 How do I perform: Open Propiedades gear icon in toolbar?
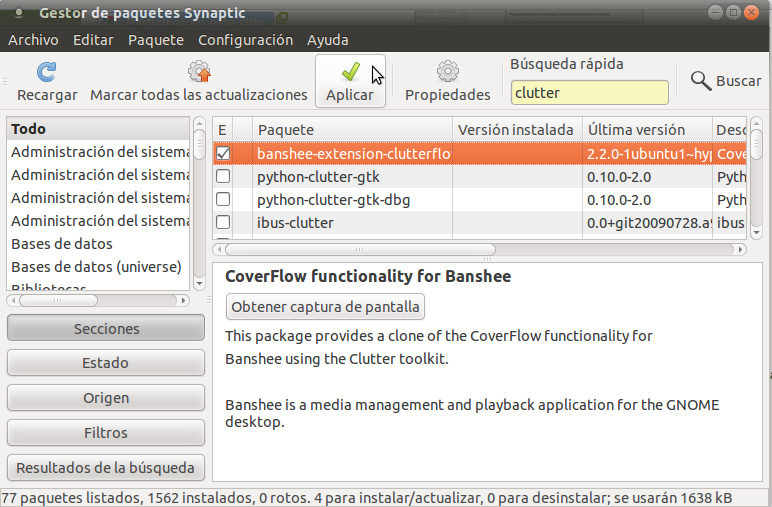click(x=448, y=72)
